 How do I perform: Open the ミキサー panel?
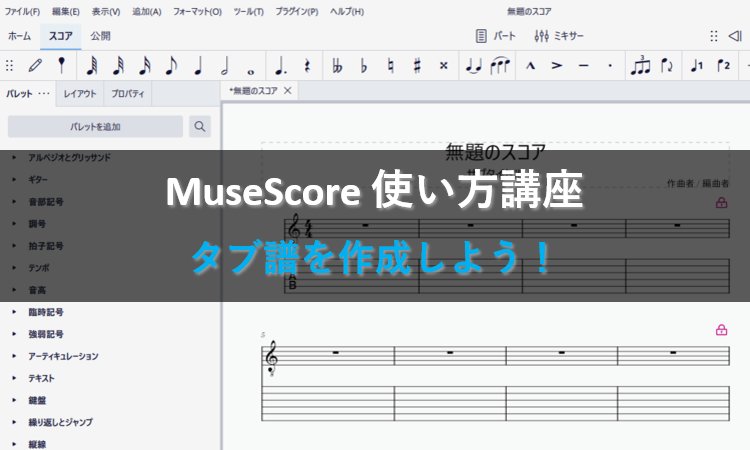(x=559, y=36)
